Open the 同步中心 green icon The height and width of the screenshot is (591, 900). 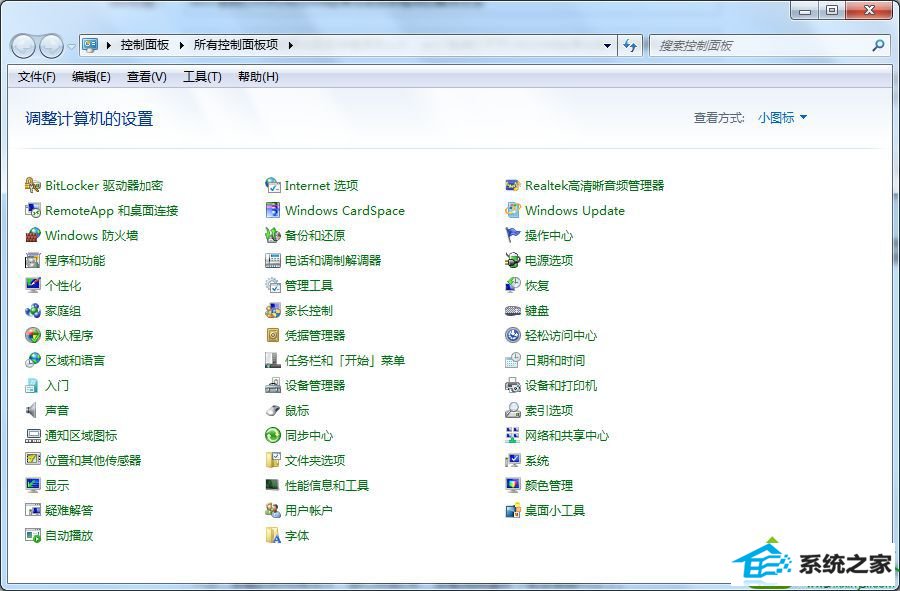click(x=273, y=436)
